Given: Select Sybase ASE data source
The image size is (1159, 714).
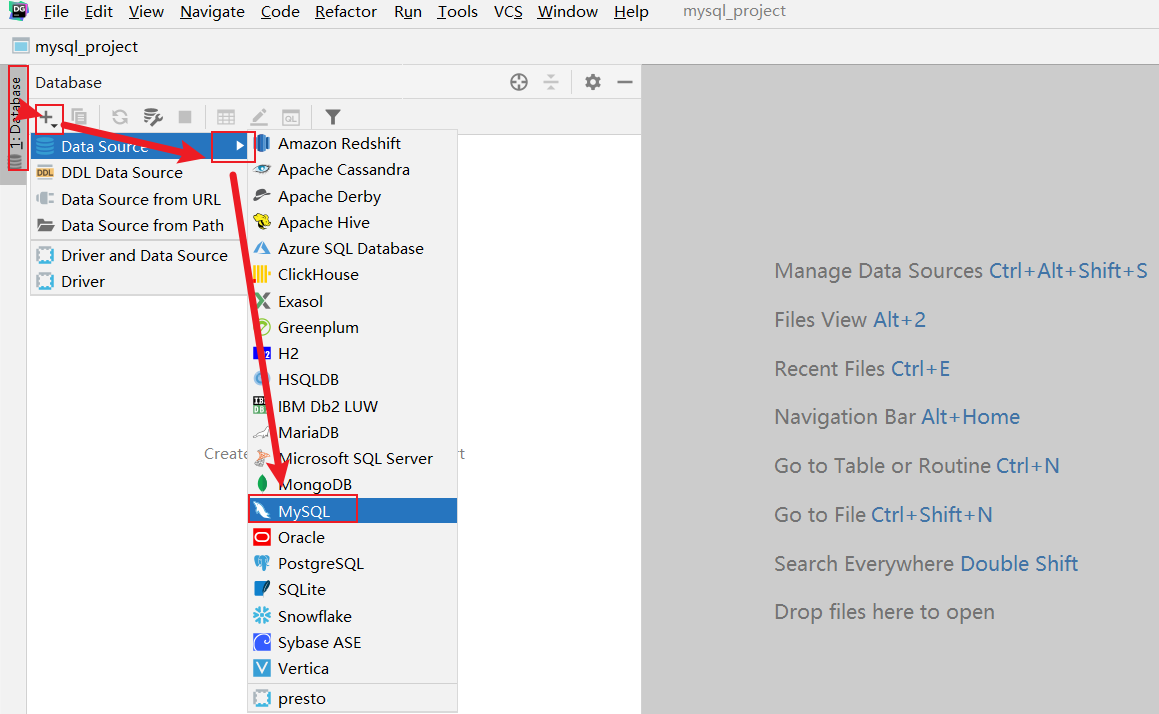Looking at the screenshot, I should (353, 642).
